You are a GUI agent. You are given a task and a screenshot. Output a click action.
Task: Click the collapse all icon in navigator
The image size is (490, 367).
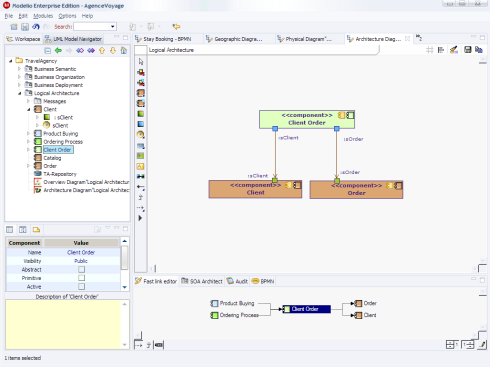[48, 50]
